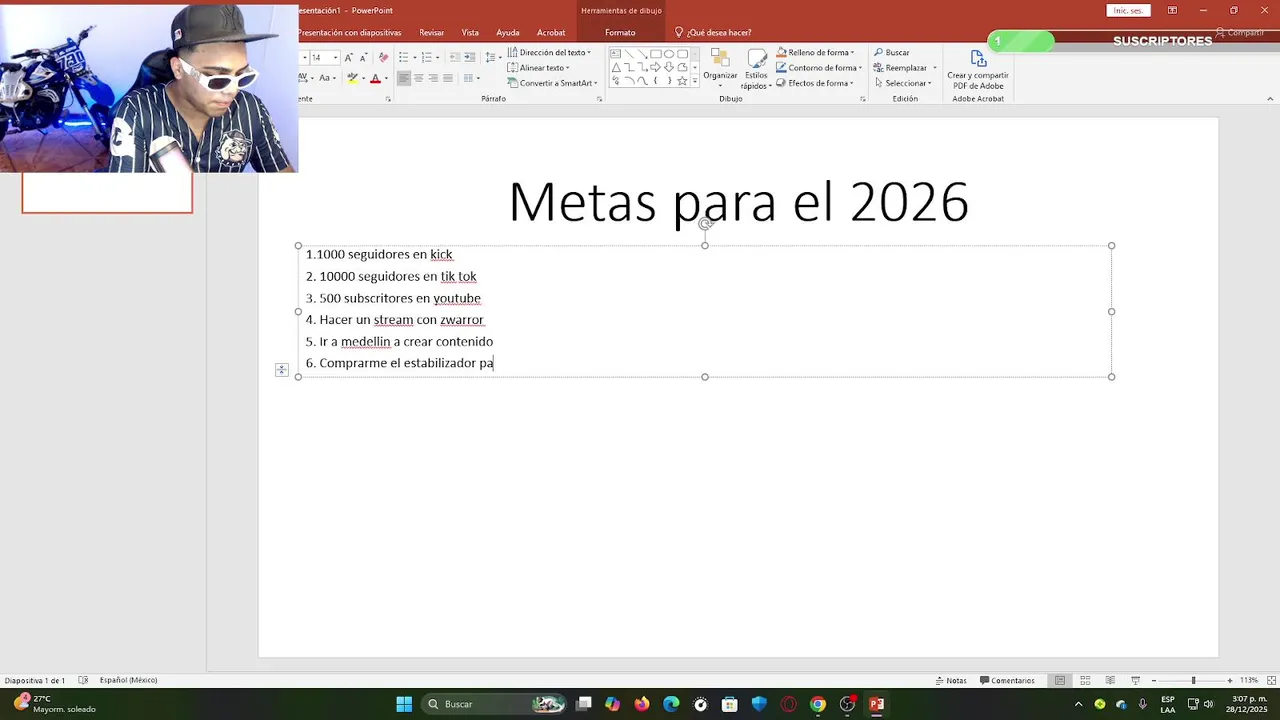
Task: Open Efectos de forma options
Action: (815, 83)
